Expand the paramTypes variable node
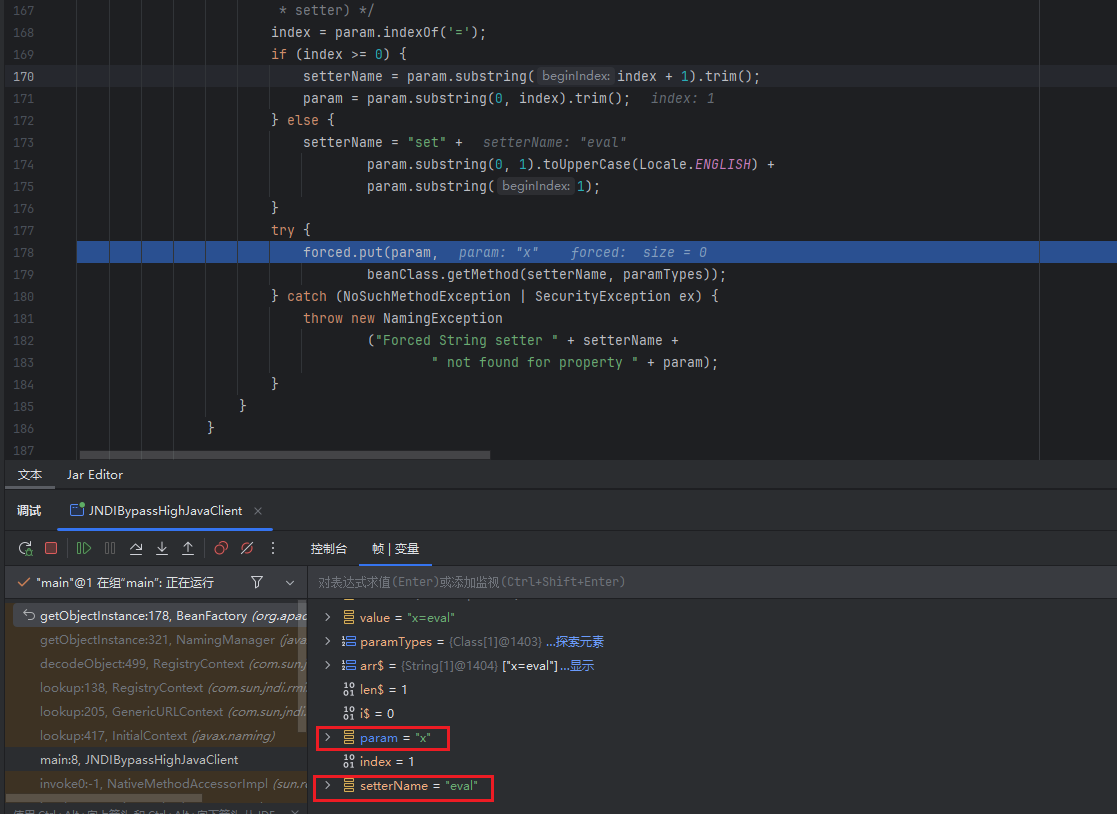This screenshot has width=1117, height=814. click(x=328, y=642)
